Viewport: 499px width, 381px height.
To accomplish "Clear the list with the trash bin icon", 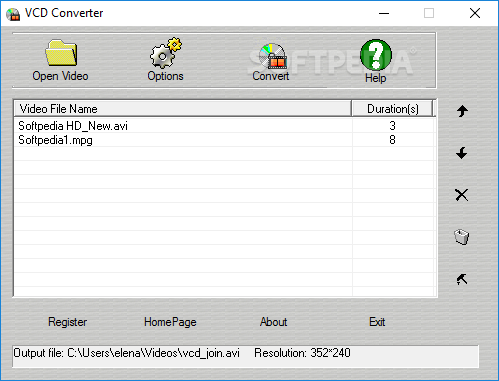I will 462,237.
